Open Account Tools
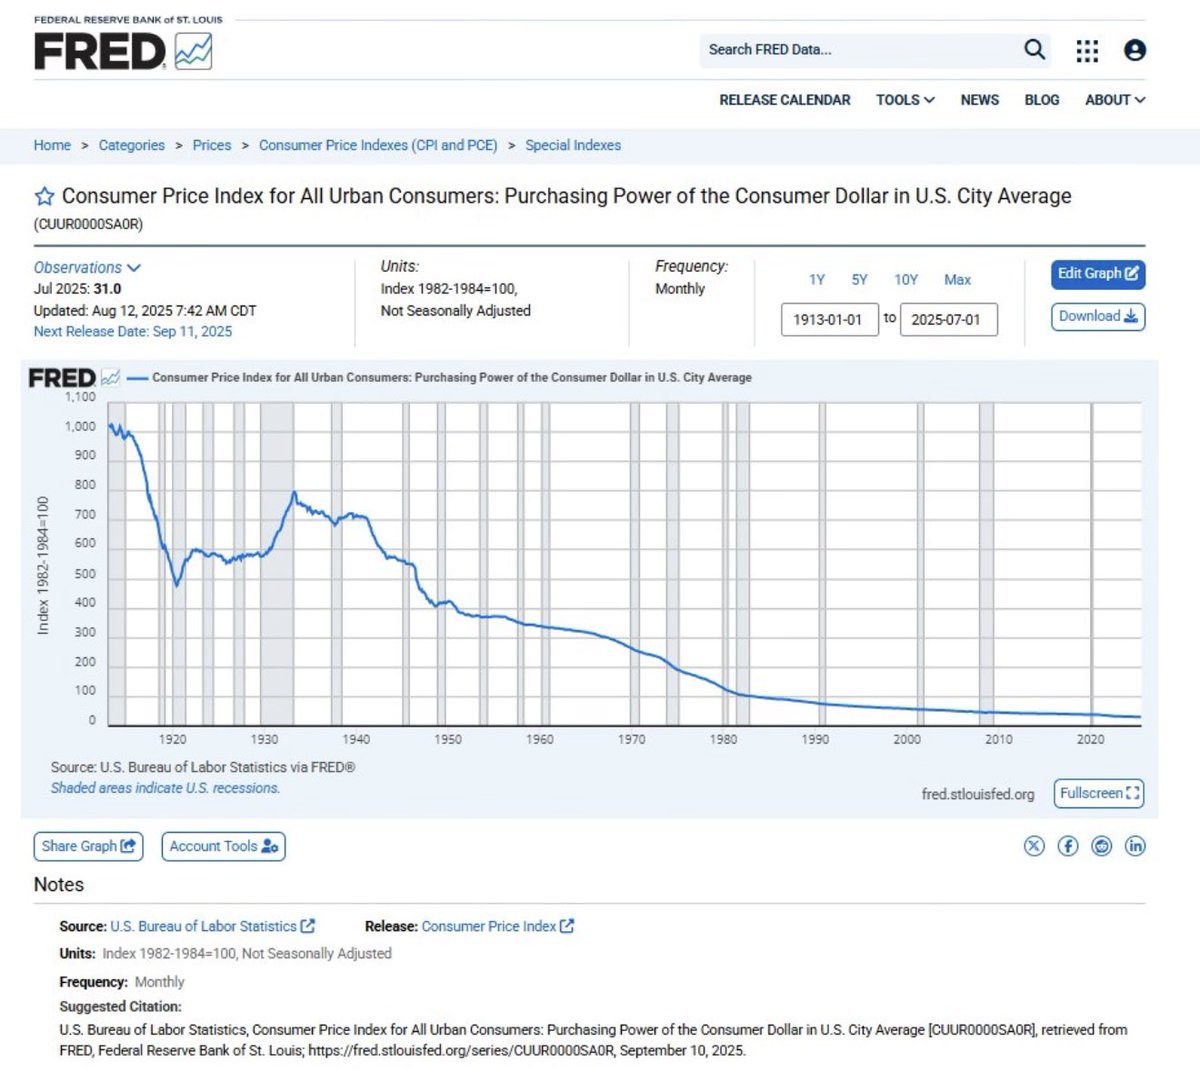Viewport: 1200px width, 1072px height. [x=224, y=846]
